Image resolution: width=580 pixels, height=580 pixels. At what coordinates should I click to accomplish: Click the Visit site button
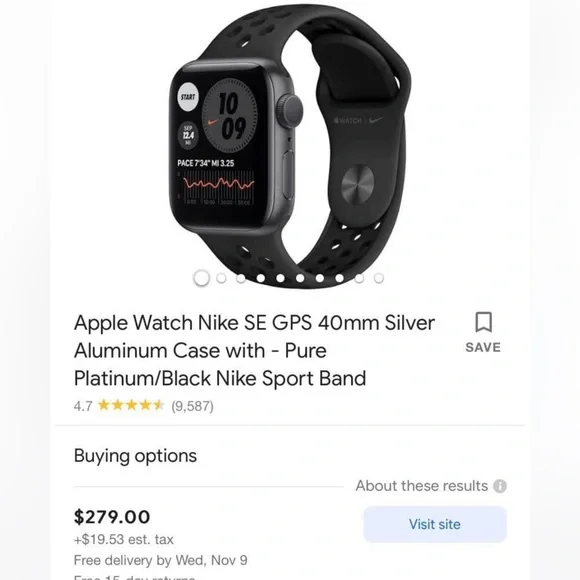pos(435,524)
